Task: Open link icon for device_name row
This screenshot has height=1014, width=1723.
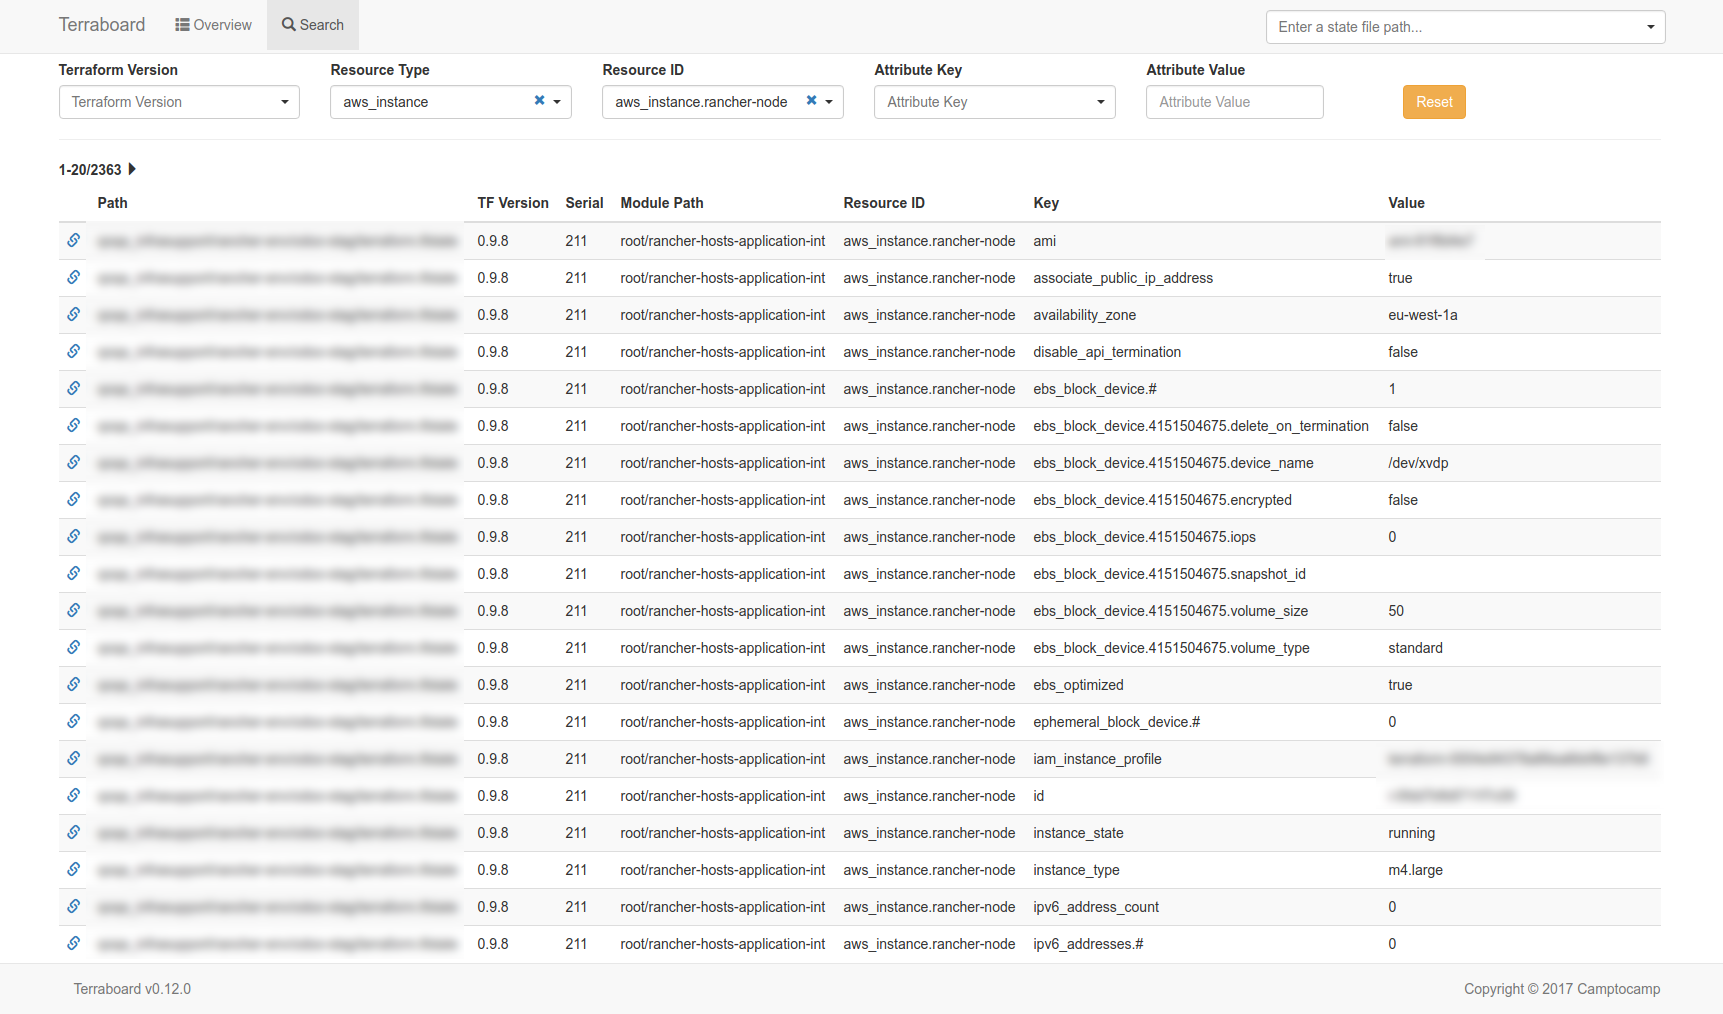Action: (73, 462)
